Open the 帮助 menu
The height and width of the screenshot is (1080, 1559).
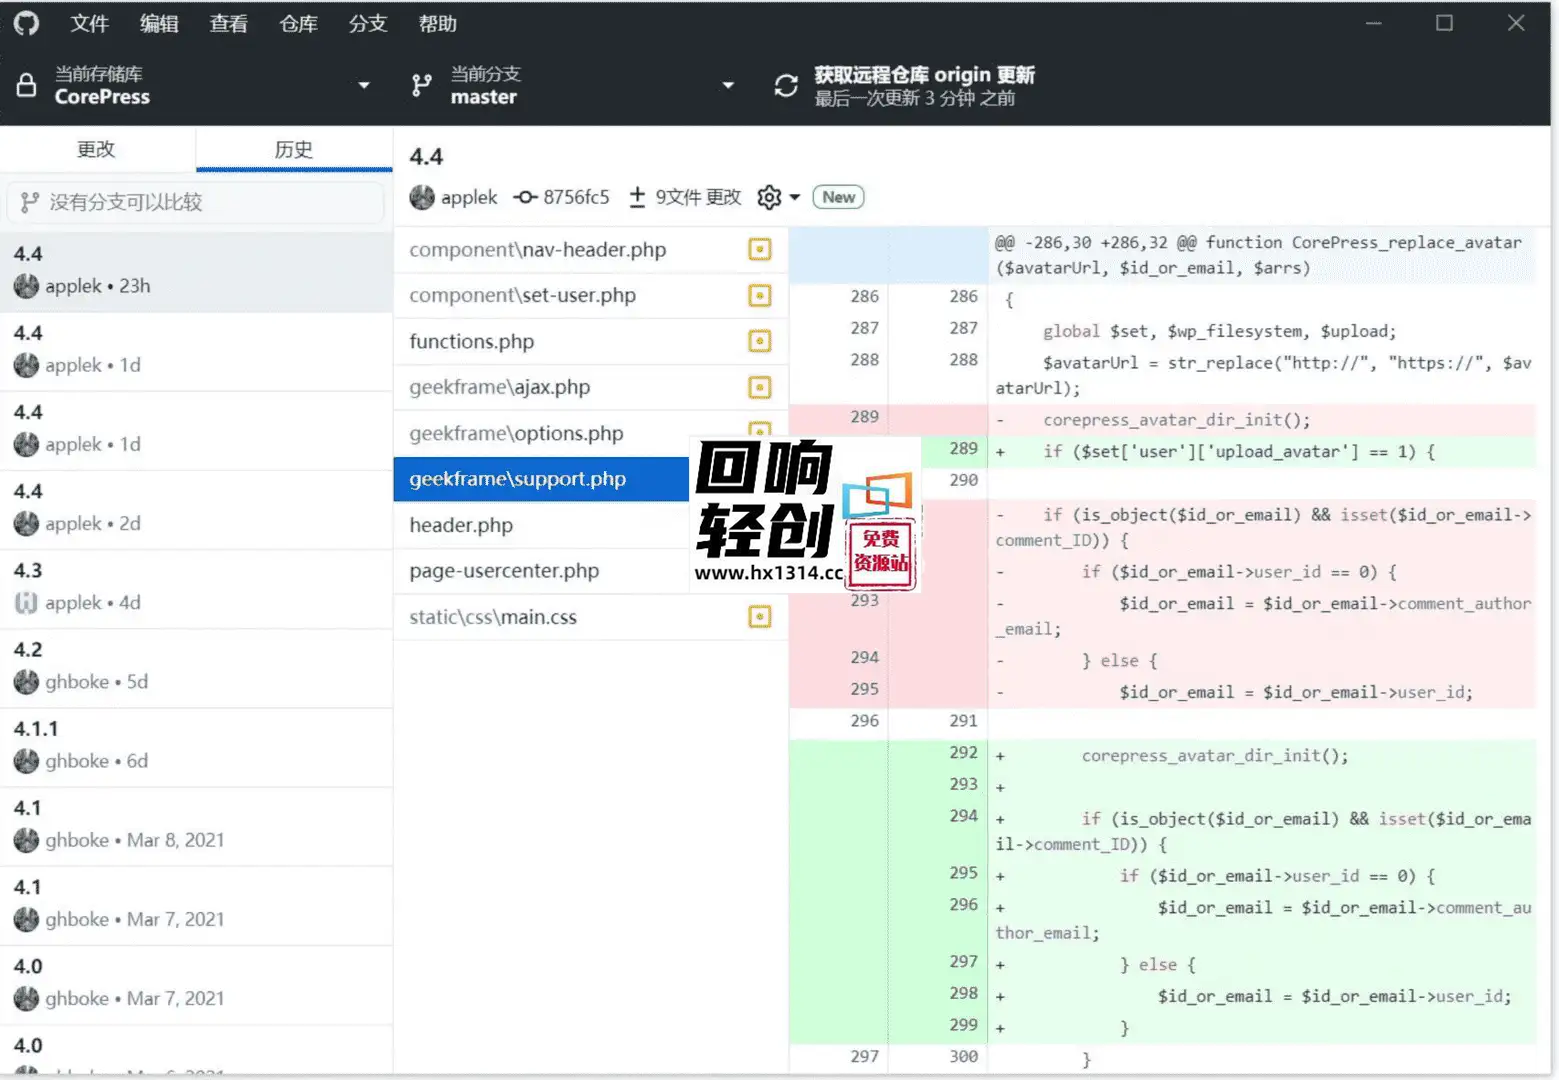click(x=438, y=24)
